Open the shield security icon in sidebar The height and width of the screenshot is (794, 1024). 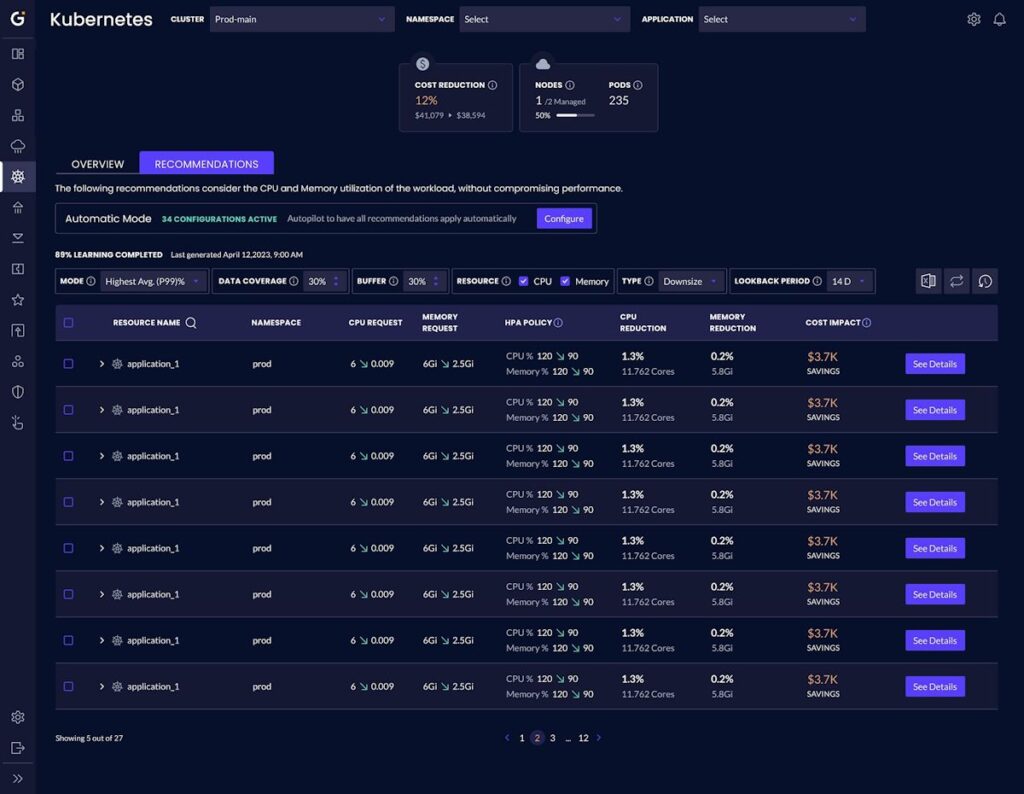(17, 392)
